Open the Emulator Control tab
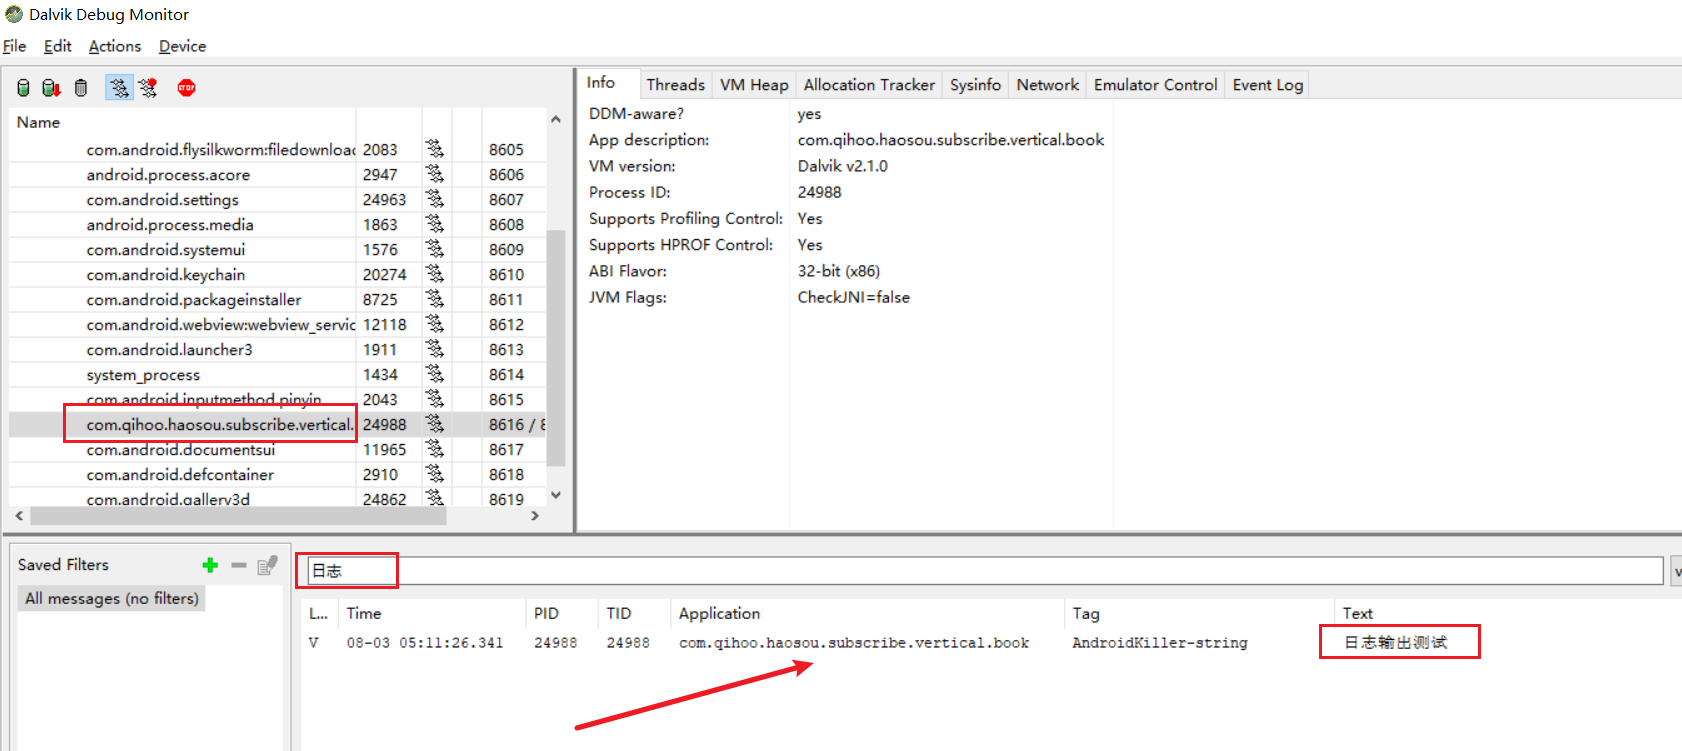 point(1155,85)
